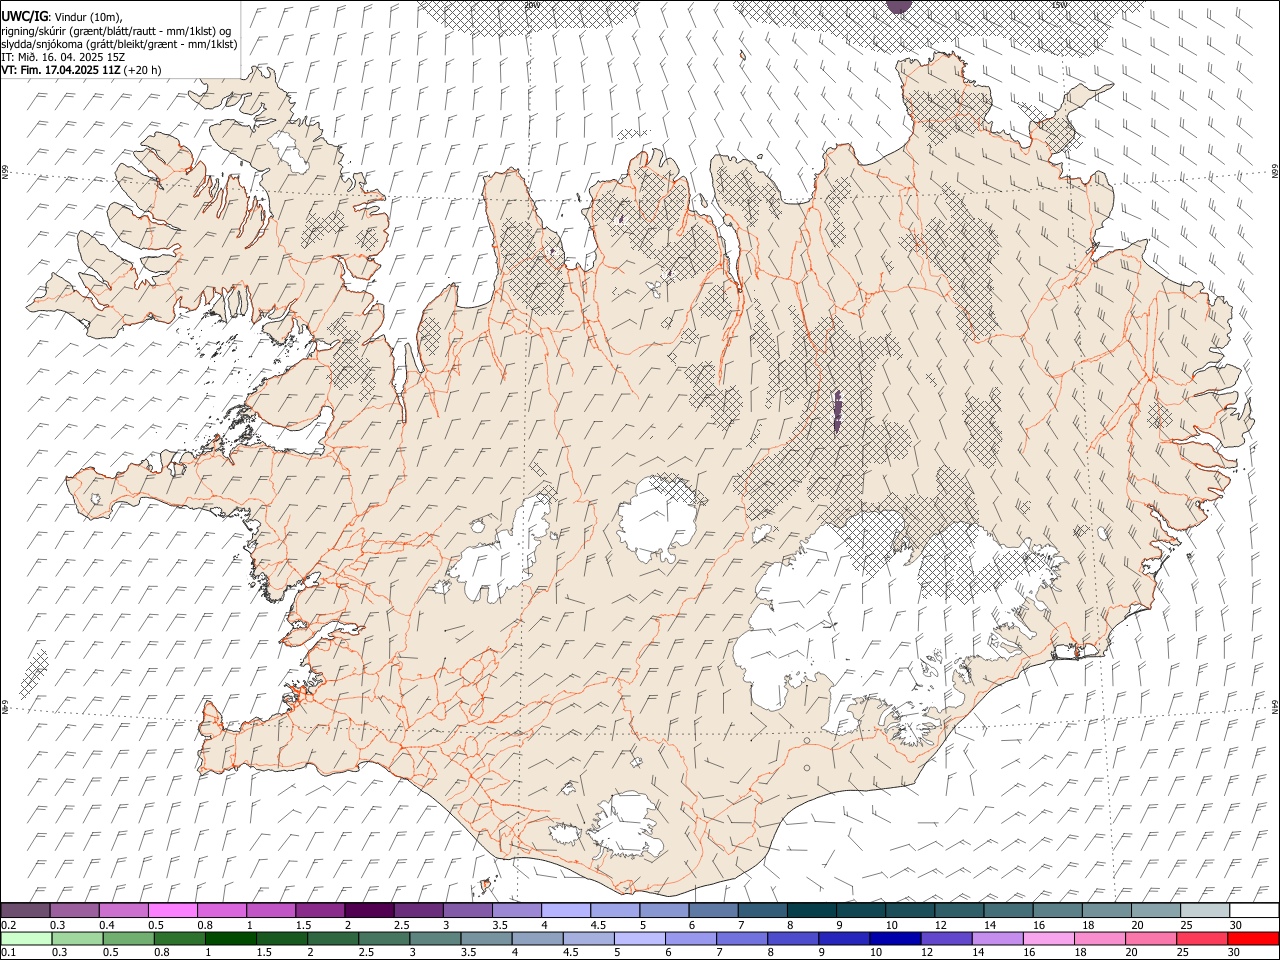Select the darkest purple snow swatch labeled 2

[x=370, y=910]
